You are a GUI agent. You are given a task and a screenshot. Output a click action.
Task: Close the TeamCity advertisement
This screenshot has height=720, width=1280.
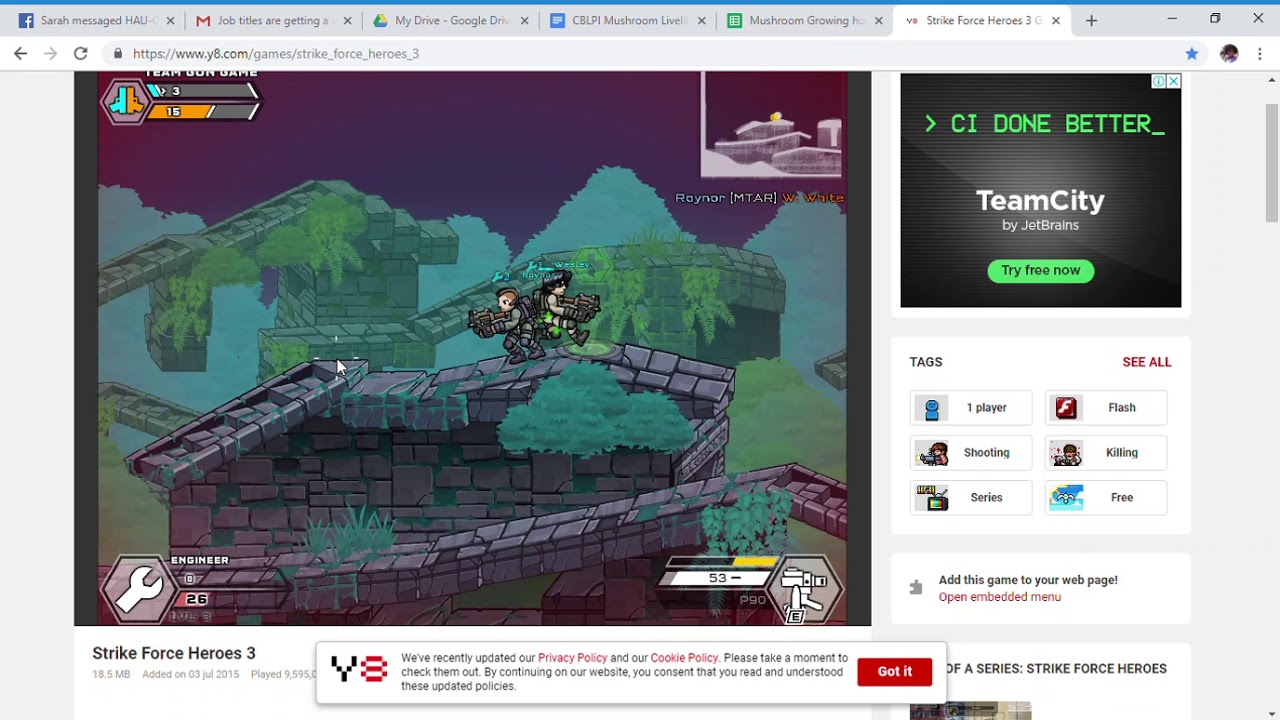point(1173,81)
